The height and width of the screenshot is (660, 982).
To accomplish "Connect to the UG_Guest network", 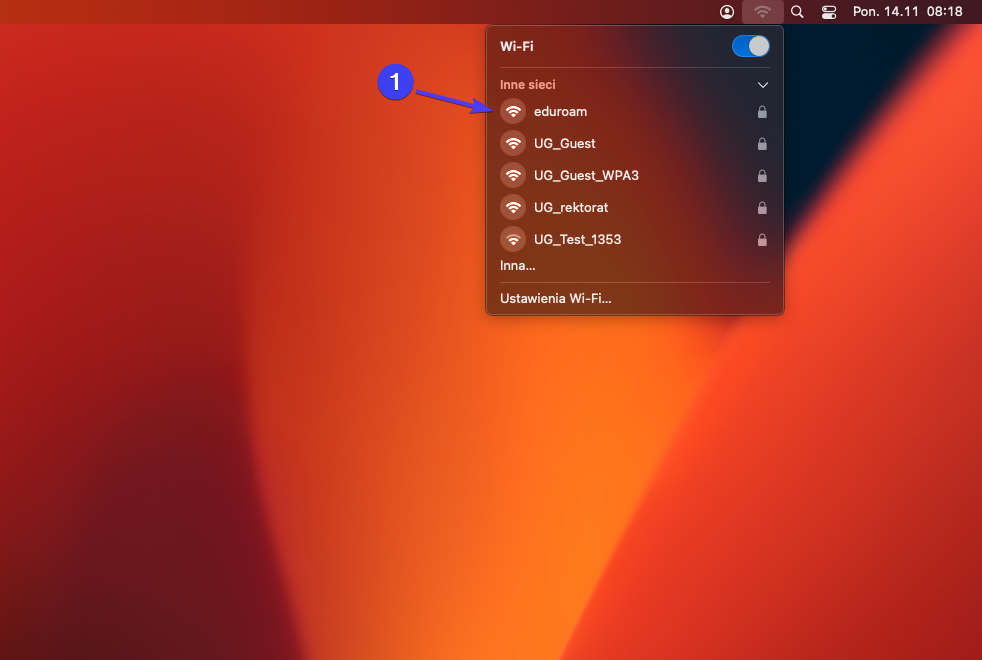I will [565, 144].
